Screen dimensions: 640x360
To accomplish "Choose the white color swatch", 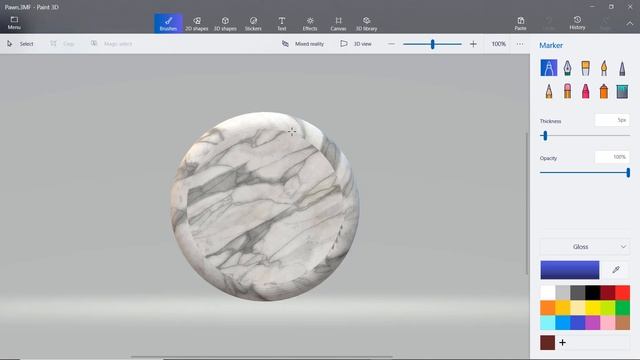I will tap(548, 292).
